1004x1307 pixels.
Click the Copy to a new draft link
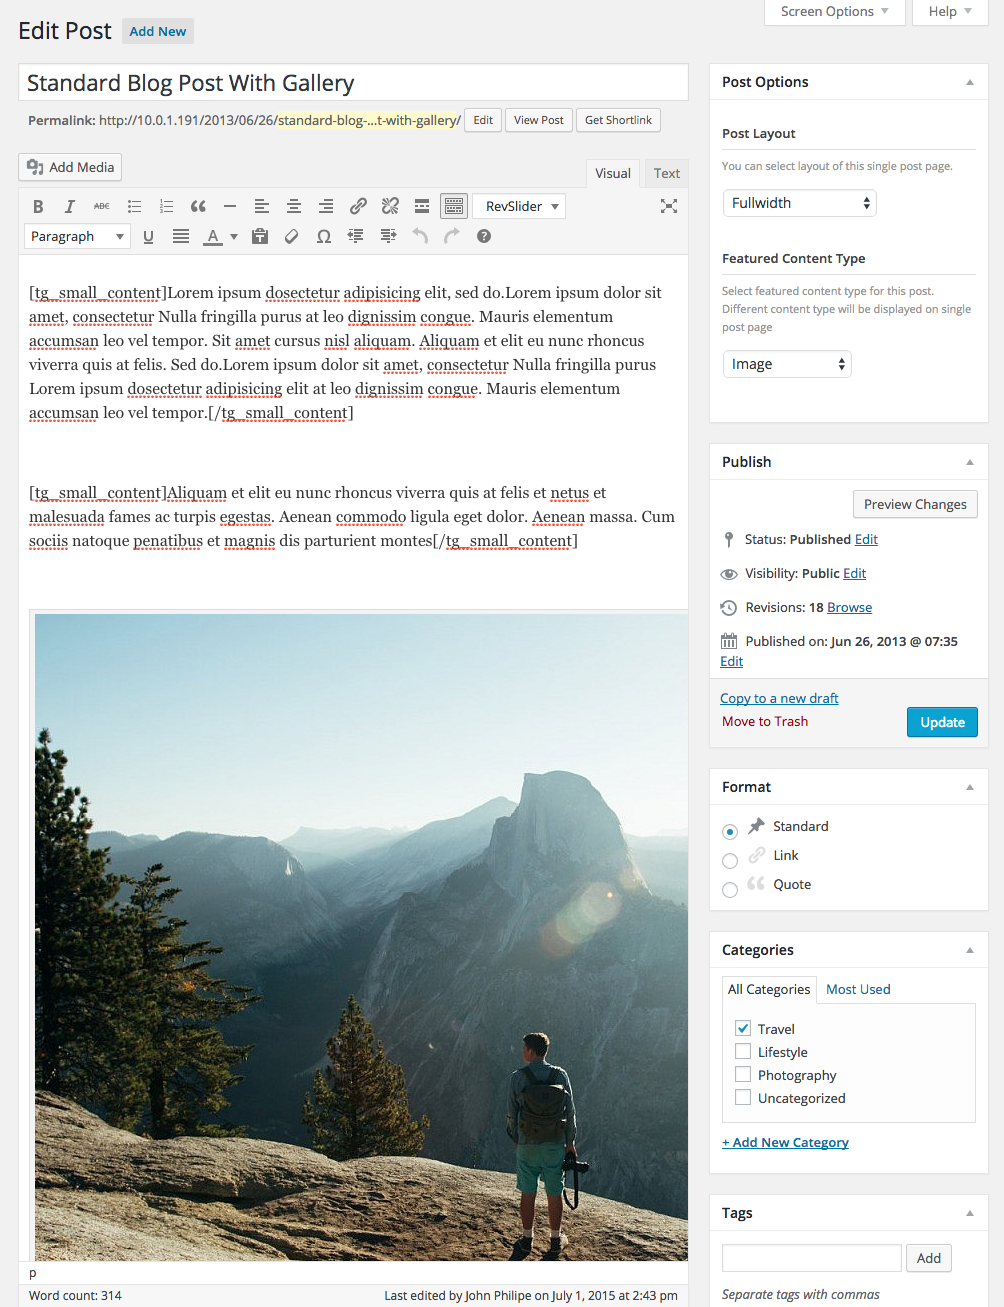[x=779, y=698]
